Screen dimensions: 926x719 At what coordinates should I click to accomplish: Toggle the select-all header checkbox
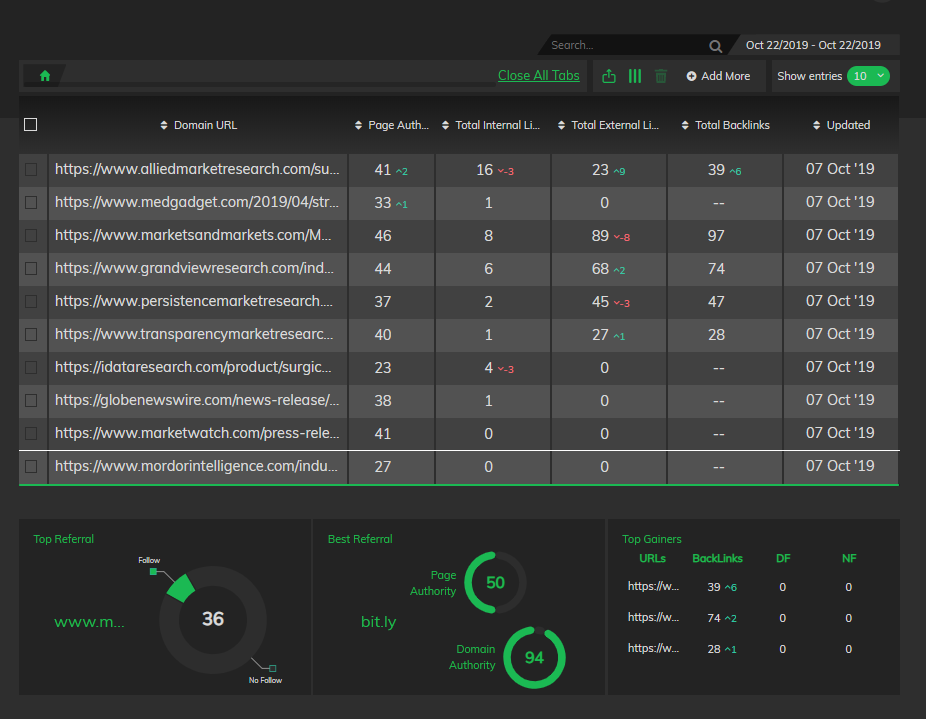pyautogui.click(x=31, y=125)
